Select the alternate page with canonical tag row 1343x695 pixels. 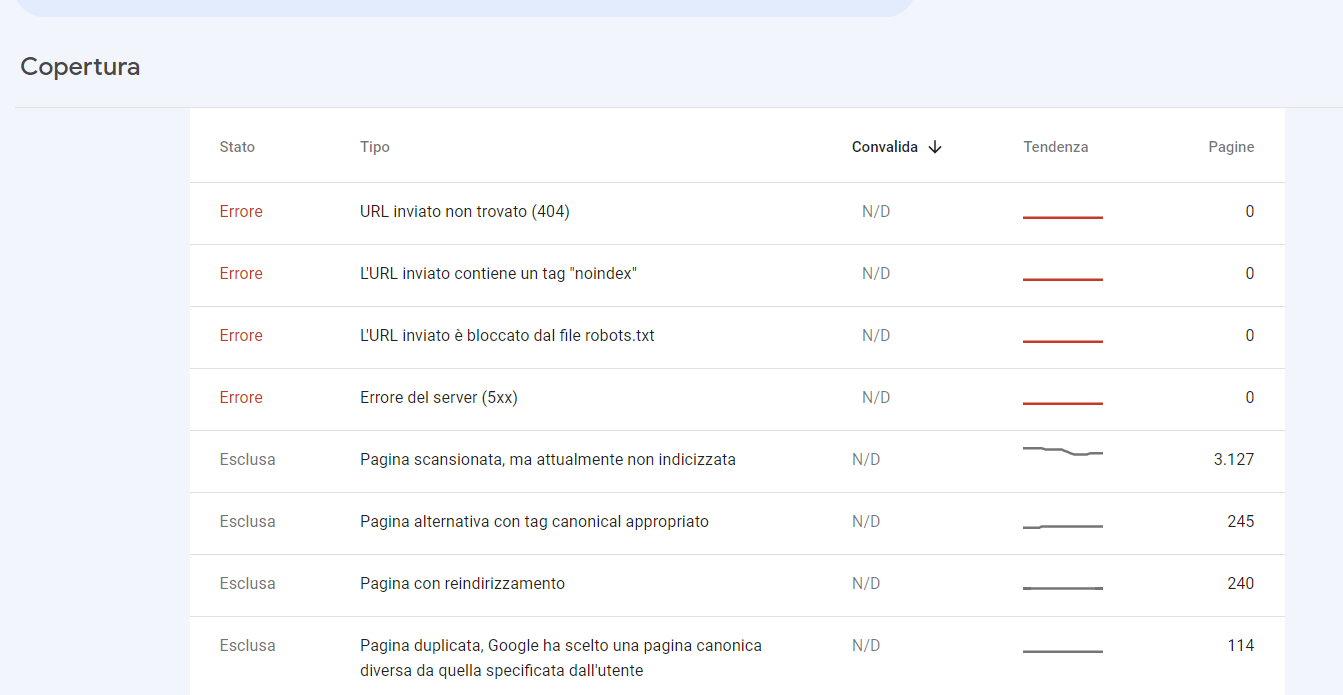(x=534, y=522)
